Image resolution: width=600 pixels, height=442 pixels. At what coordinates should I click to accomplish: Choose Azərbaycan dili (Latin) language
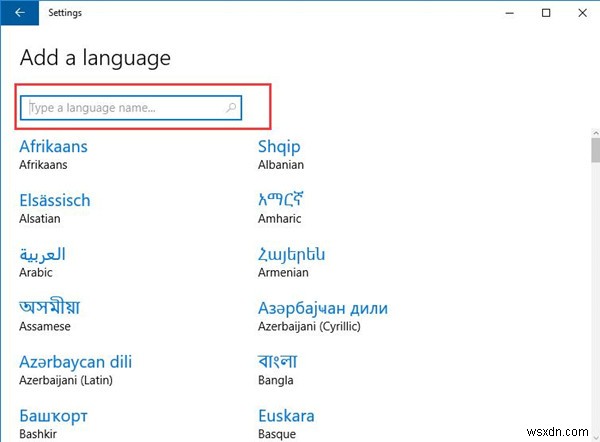pos(76,370)
